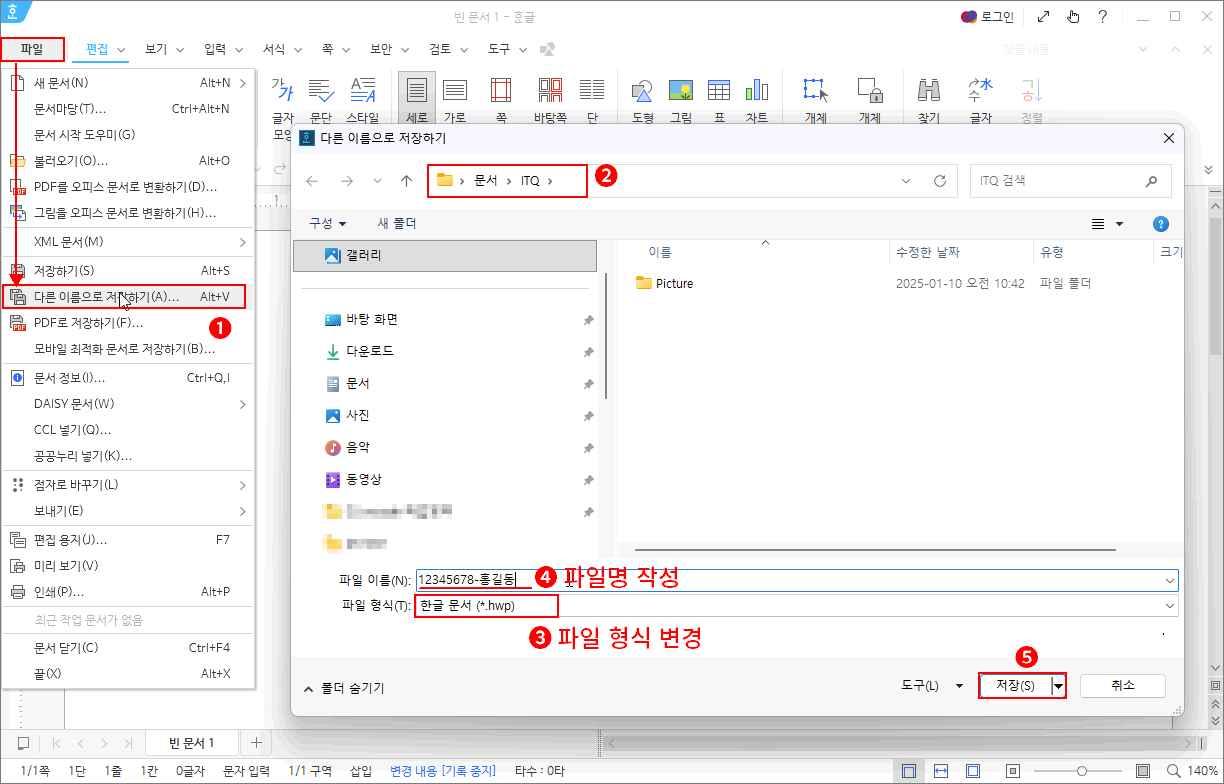The width and height of the screenshot is (1224, 784).
Task: Create a folder with 새 폴더 button
Action: coord(397,223)
